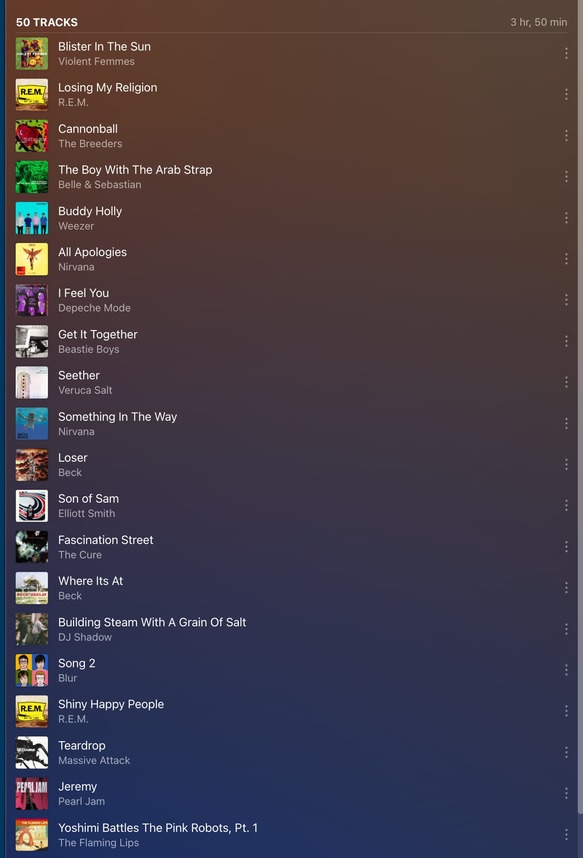Select The Boy With The Arab Strap track
Image resolution: width=583 pixels, height=858 pixels.
pyautogui.click(x=135, y=170)
